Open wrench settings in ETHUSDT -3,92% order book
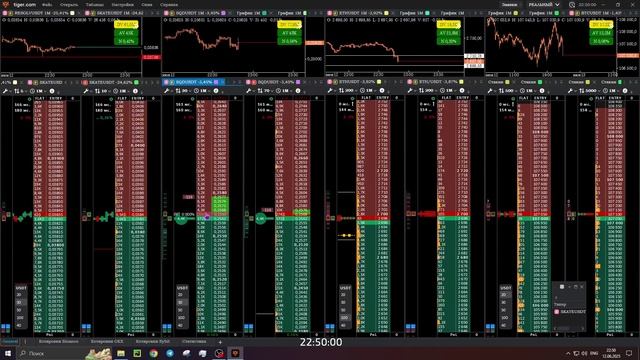This screenshot has height=360, width=640. (330, 91)
